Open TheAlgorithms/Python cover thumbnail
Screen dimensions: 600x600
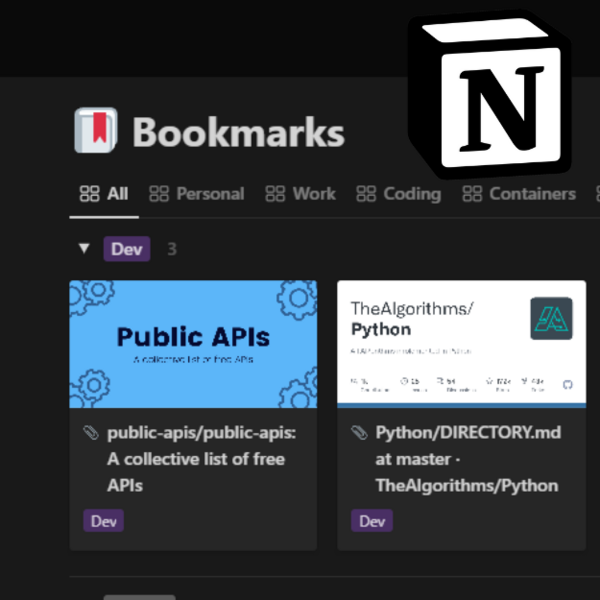click(461, 344)
